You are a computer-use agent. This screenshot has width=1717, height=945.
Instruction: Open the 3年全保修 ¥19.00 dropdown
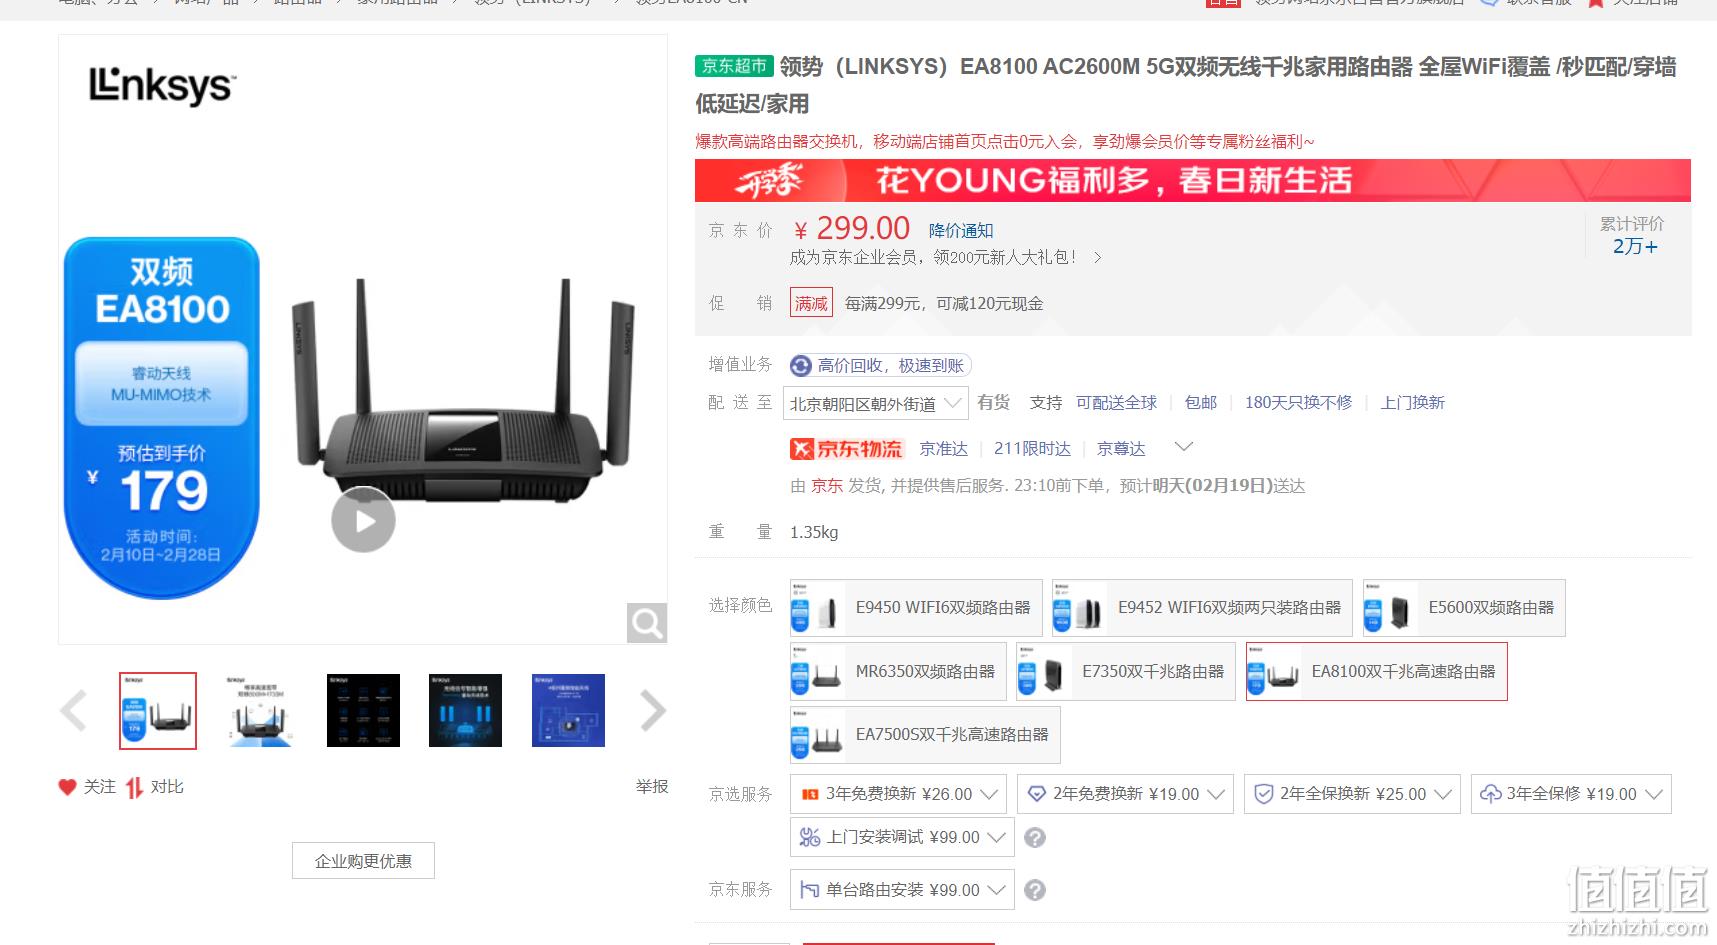pyautogui.click(x=1571, y=794)
